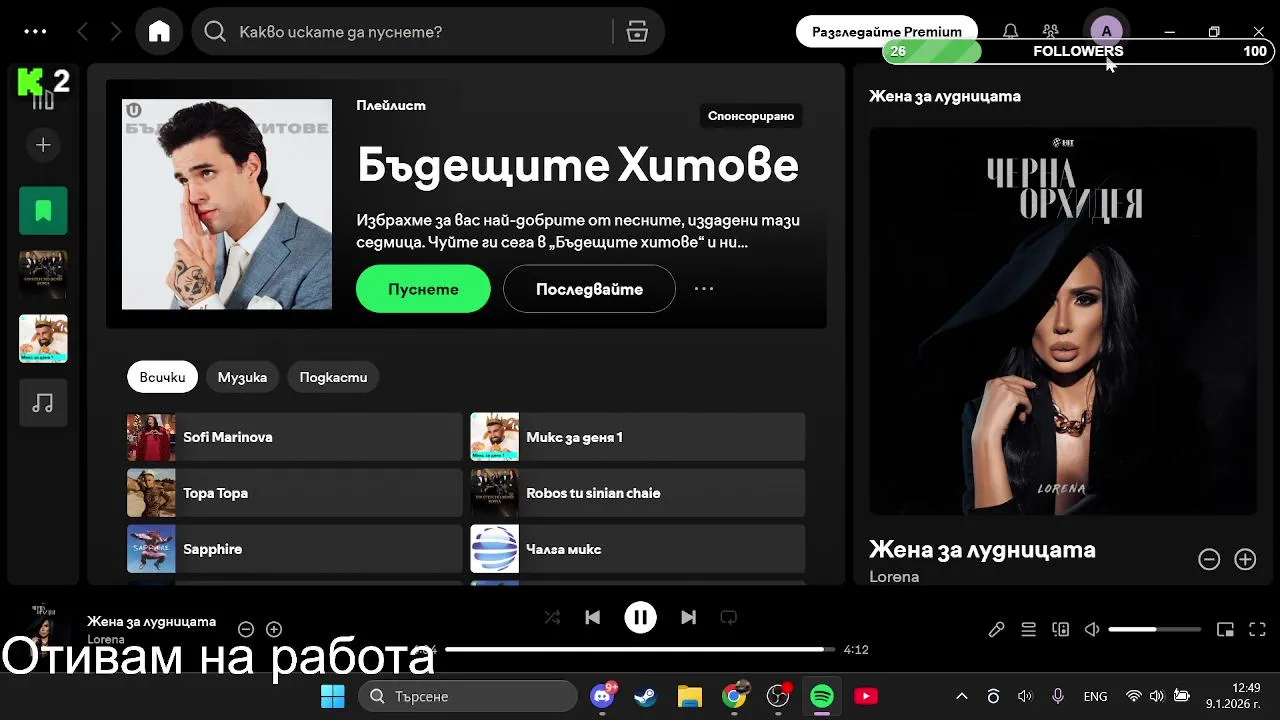Switch the ENG input language
Screen dimensions: 1280x720
(x=1095, y=696)
